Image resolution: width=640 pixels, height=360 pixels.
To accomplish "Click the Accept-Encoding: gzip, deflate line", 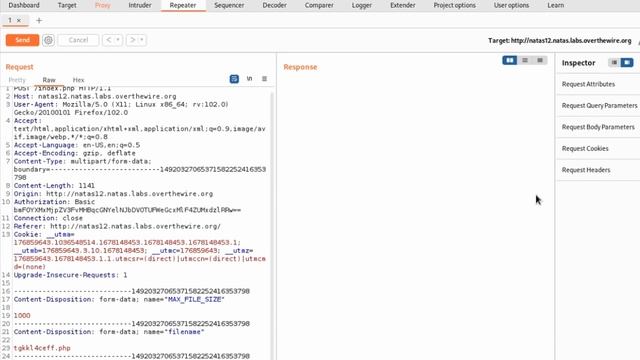I will tap(75, 153).
